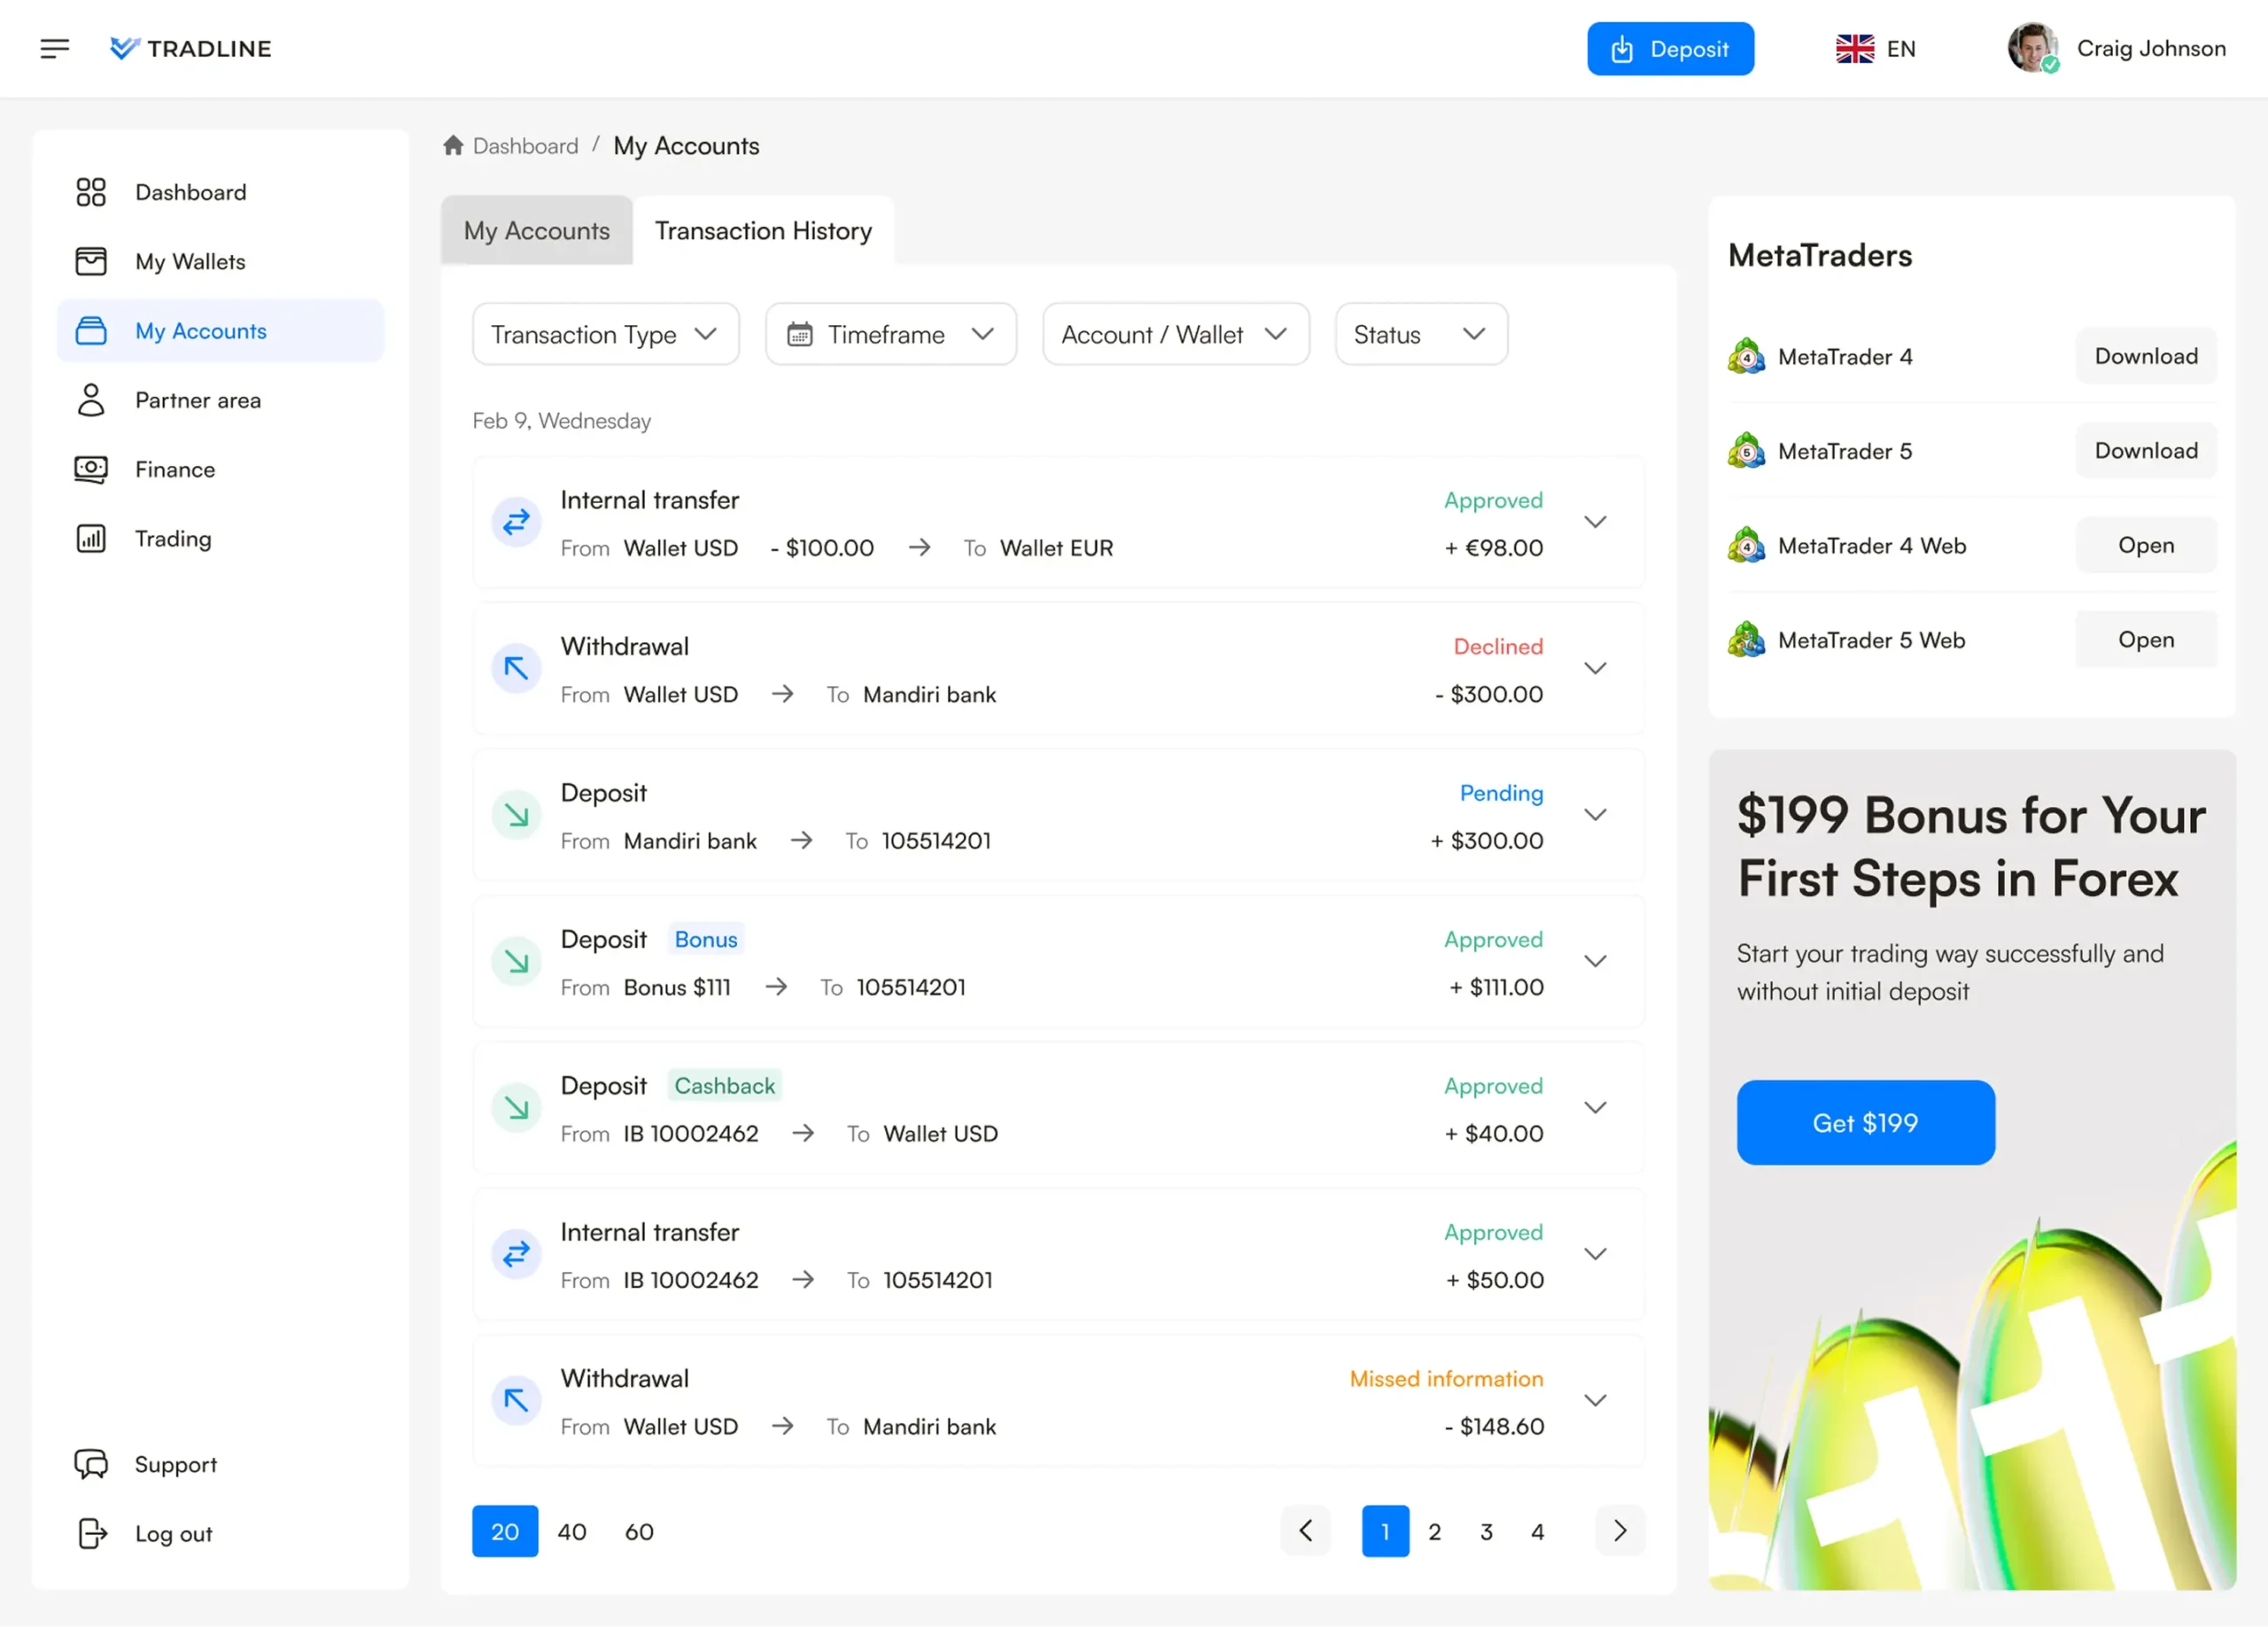Image resolution: width=2268 pixels, height=1627 pixels.
Task: Open the Timeframe filter dropdown
Action: pos(890,334)
